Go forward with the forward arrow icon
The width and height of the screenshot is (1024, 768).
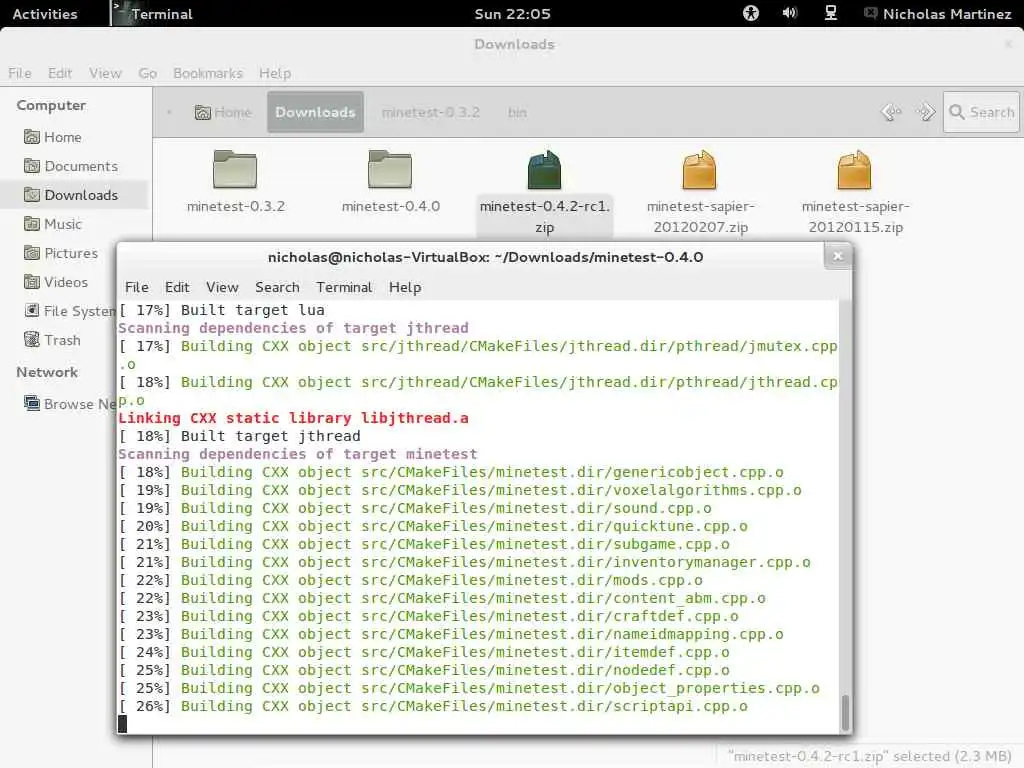pyautogui.click(x=925, y=112)
